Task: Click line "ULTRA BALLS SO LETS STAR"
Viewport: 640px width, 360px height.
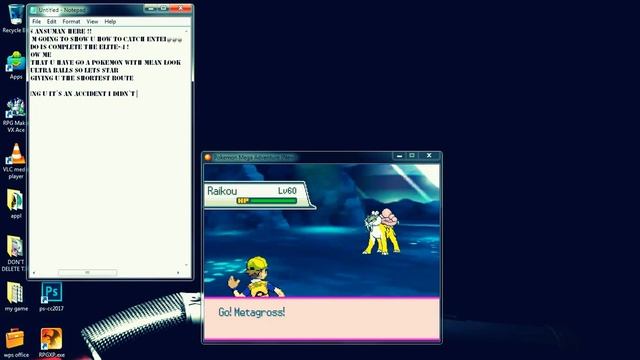Action: coord(74,70)
